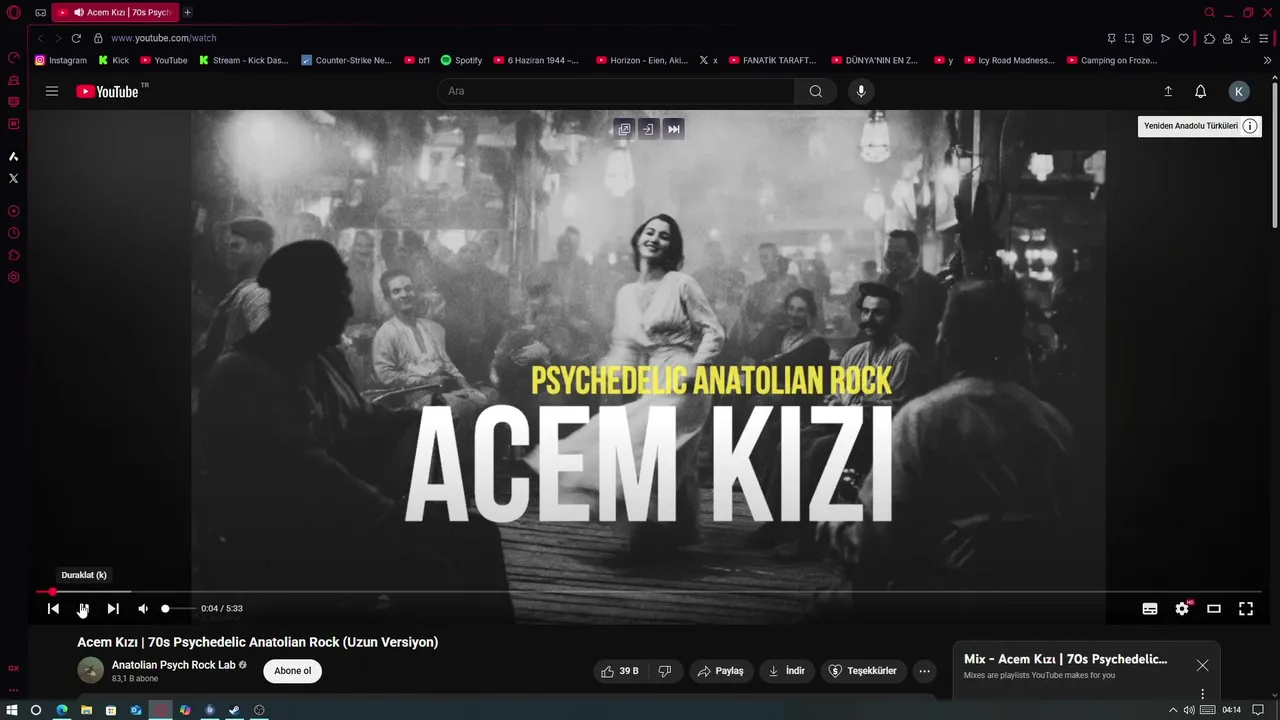Open Anatolian Psych Rock Lab channel link

coord(173,665)
